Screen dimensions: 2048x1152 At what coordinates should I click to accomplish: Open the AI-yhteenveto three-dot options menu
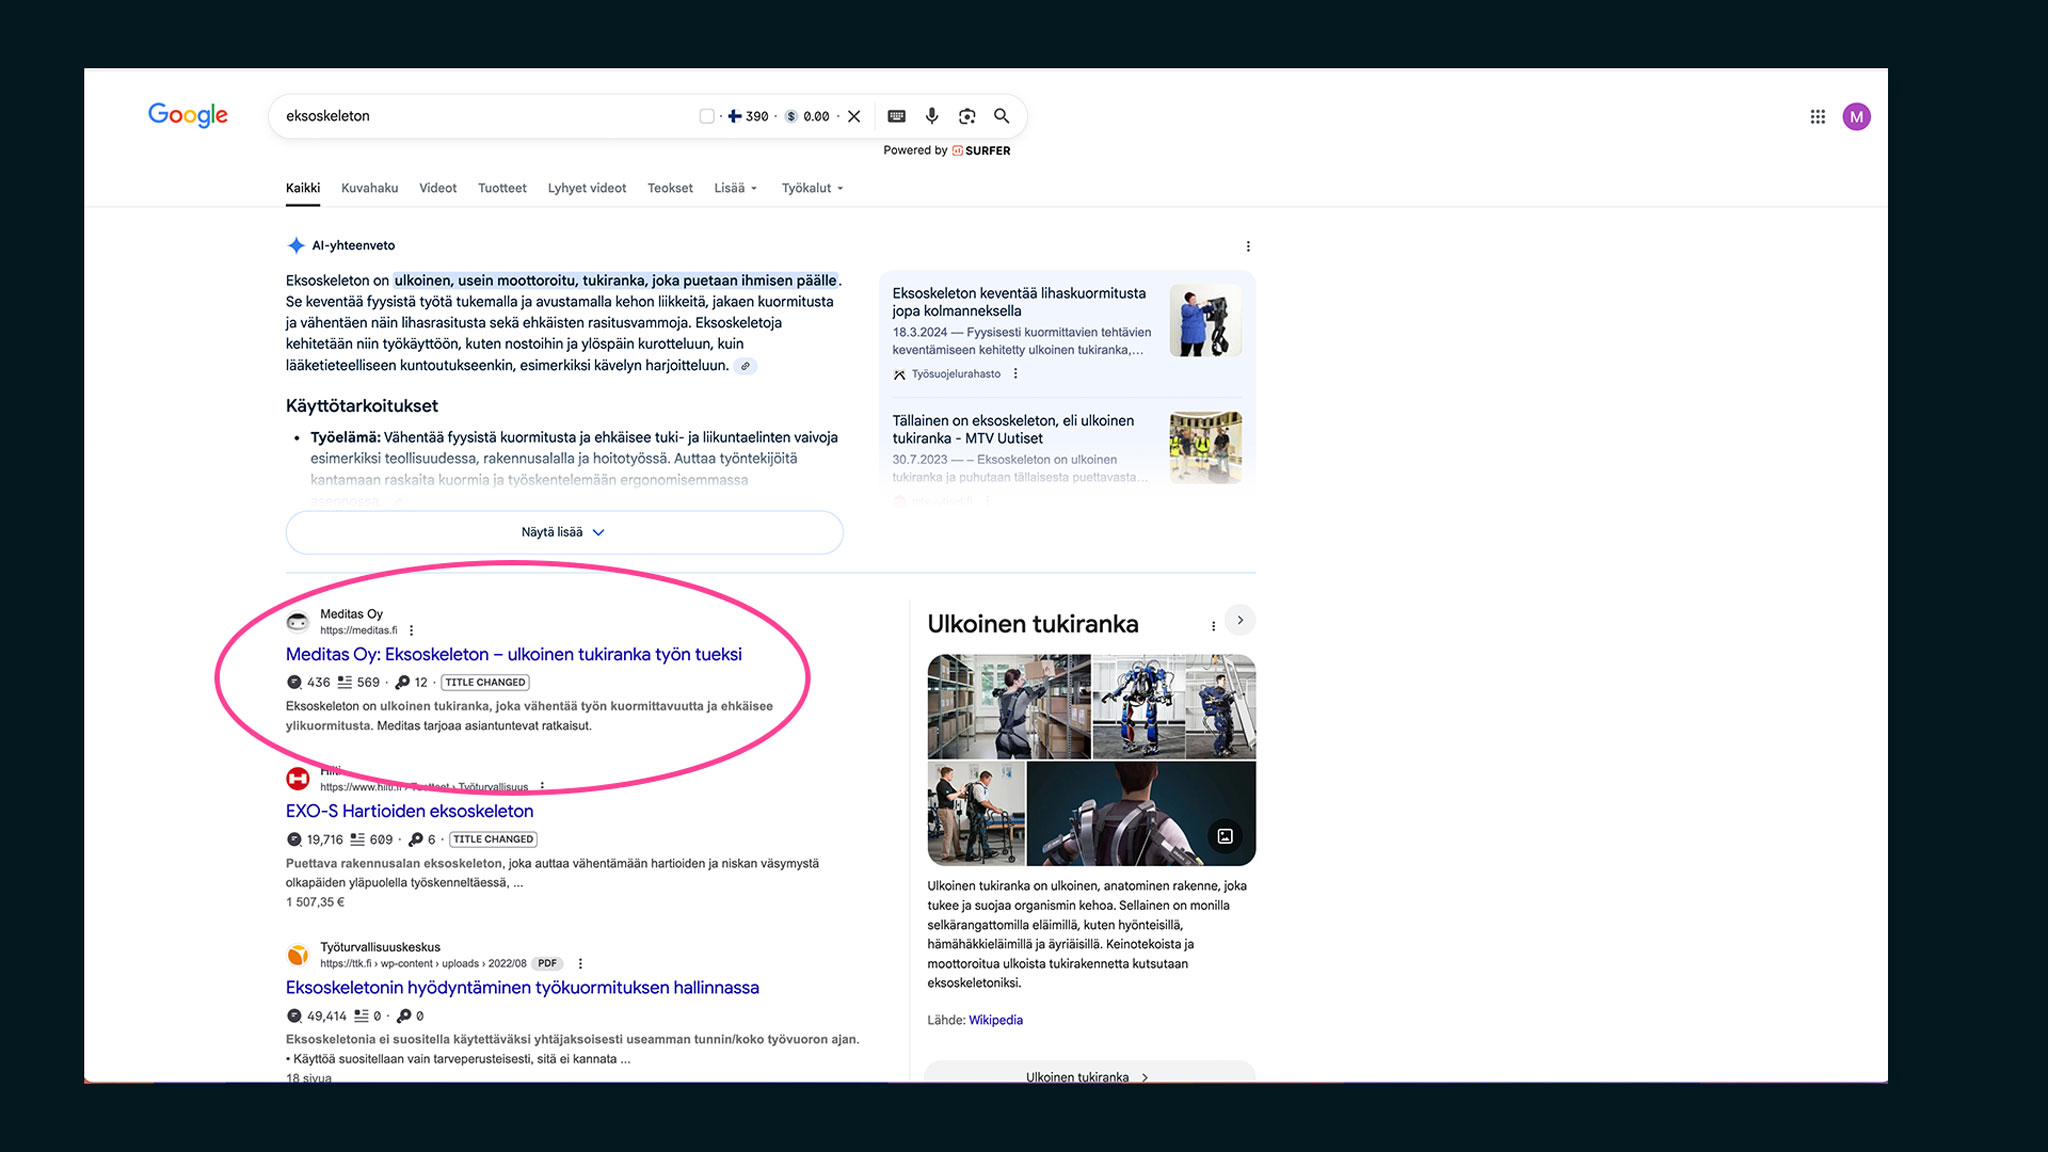[1247, 246]
